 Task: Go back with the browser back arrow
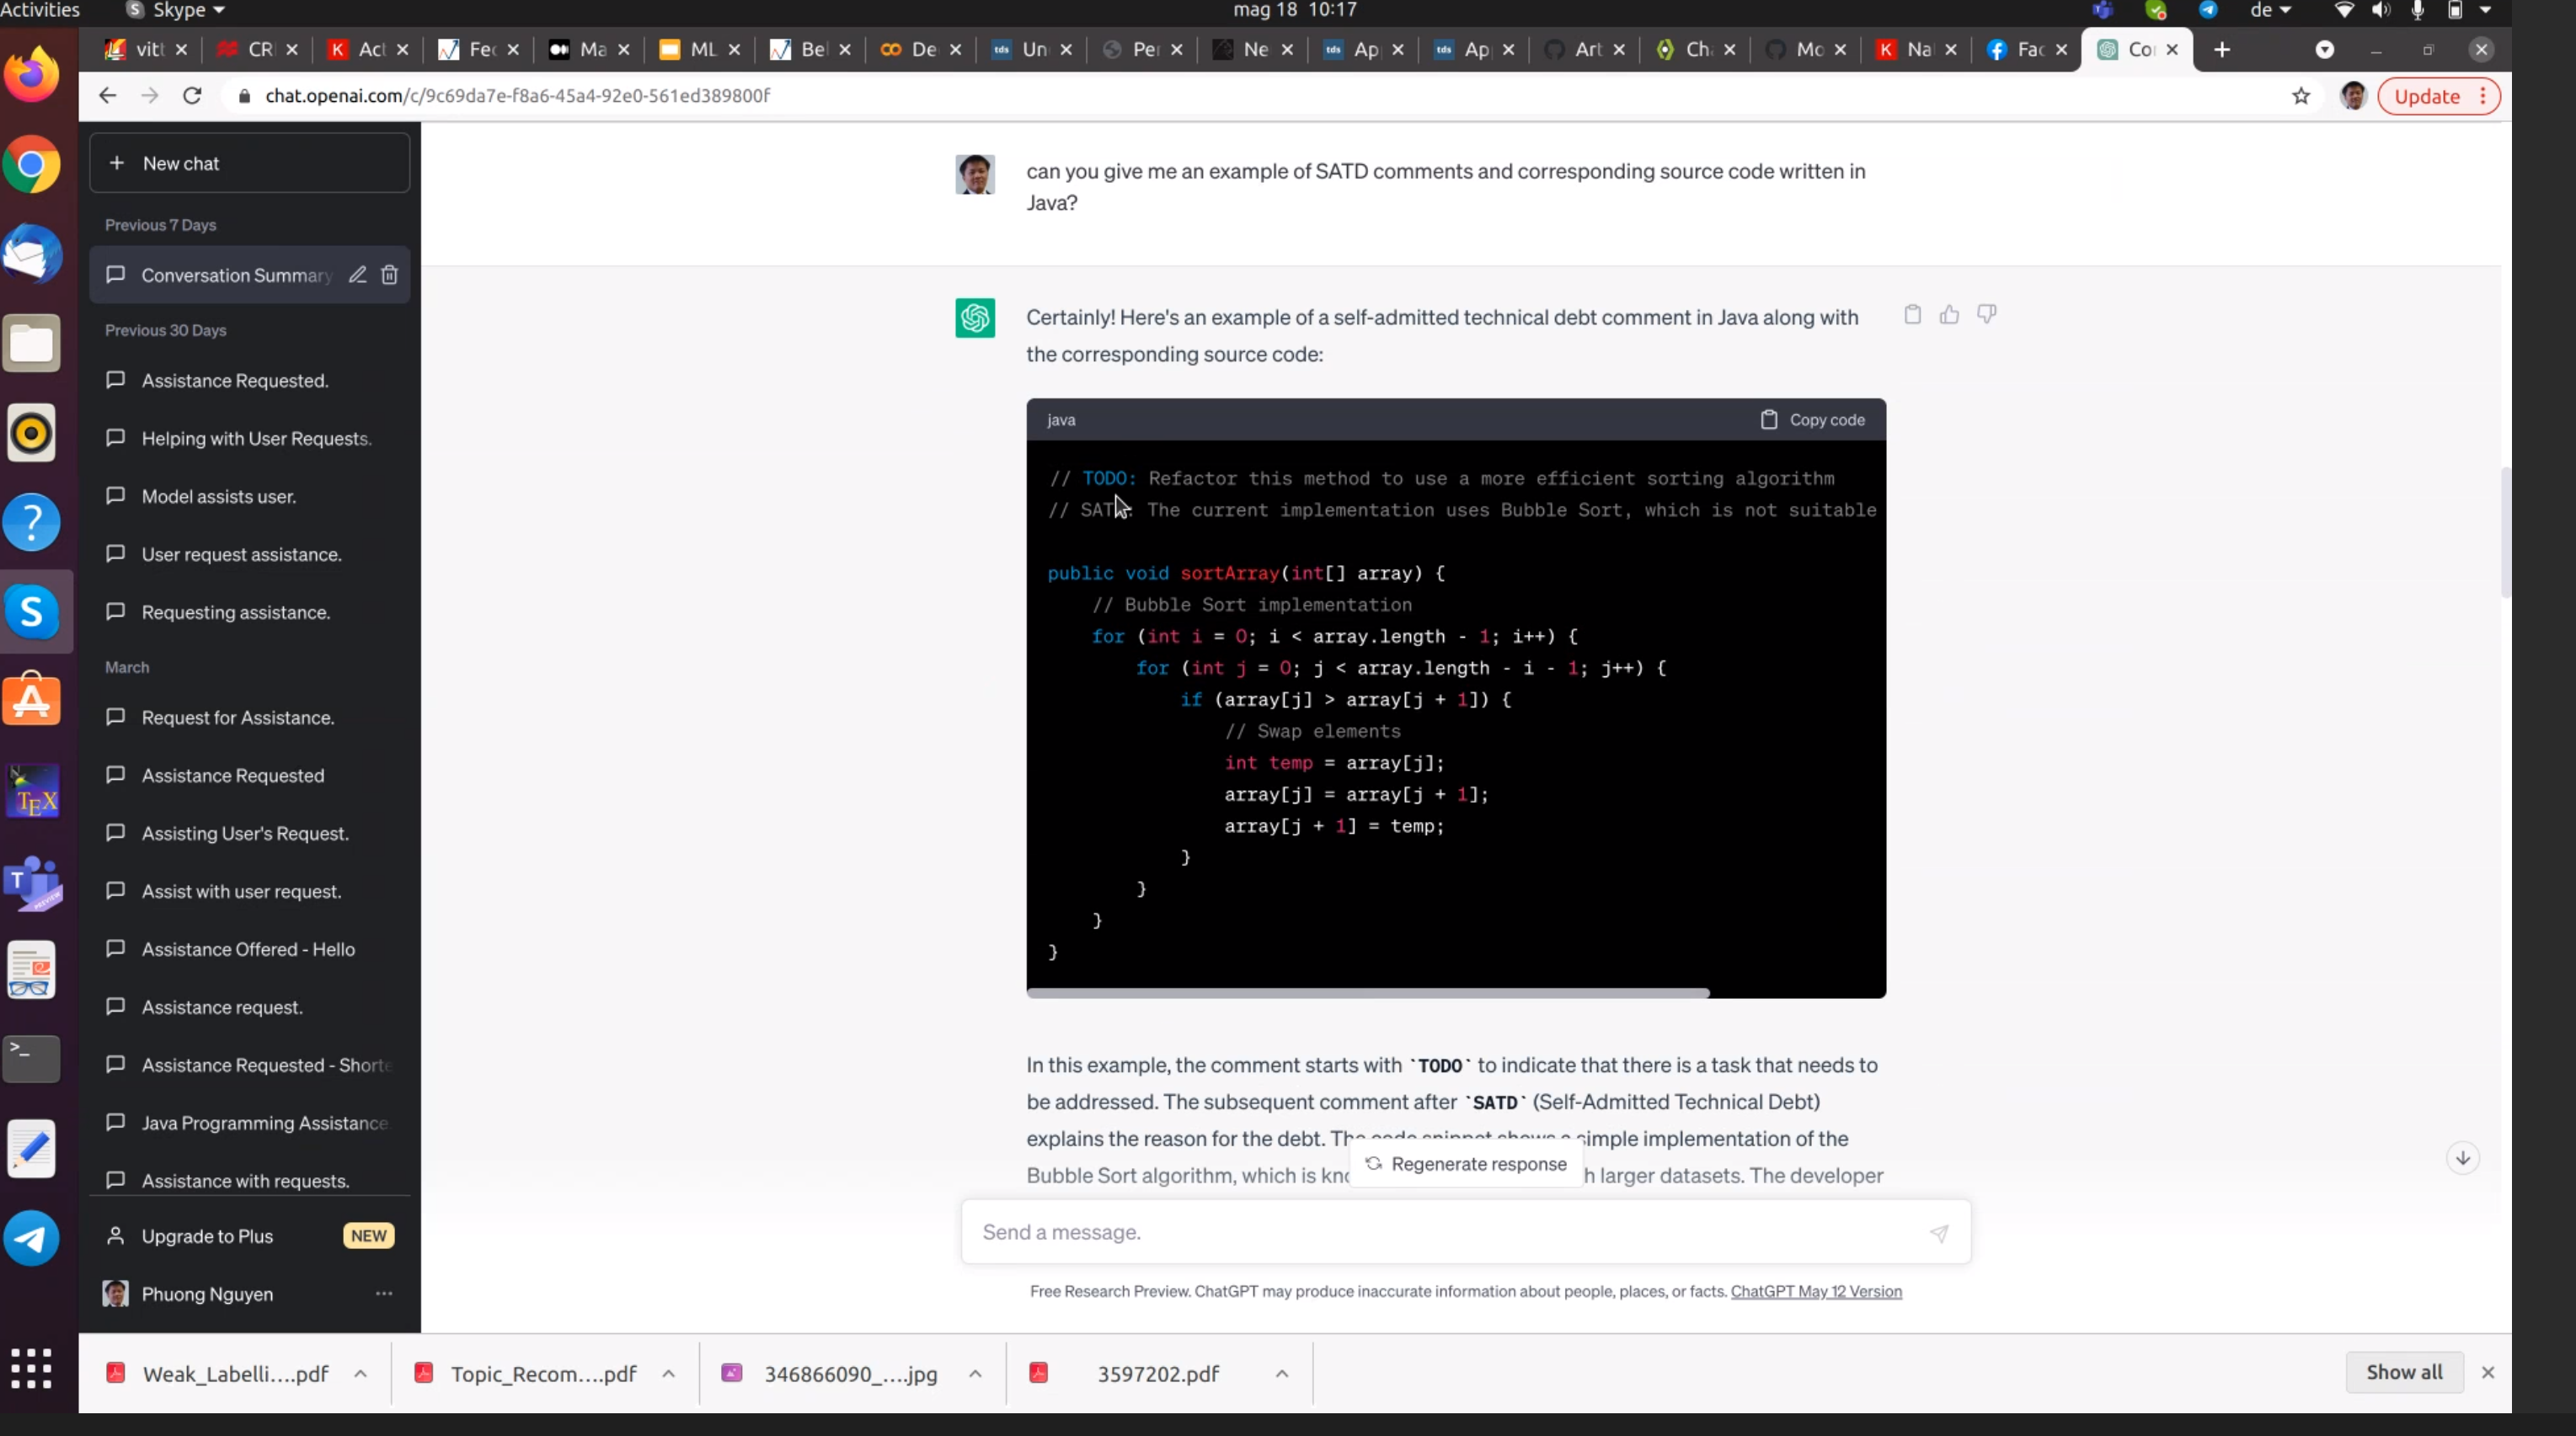pyautogui.click(x=107, y=96)
